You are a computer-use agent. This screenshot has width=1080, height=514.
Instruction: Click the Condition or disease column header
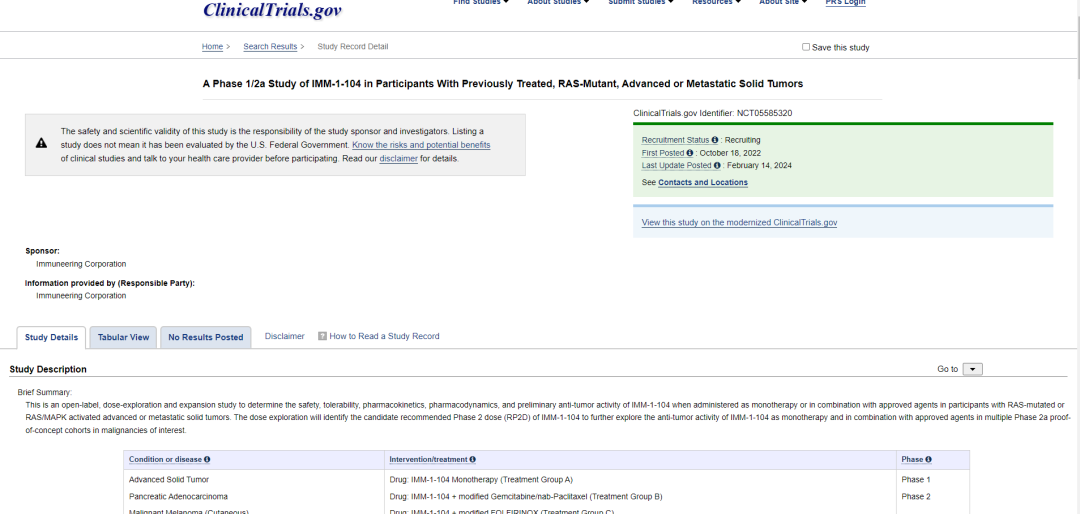(165, 460)
